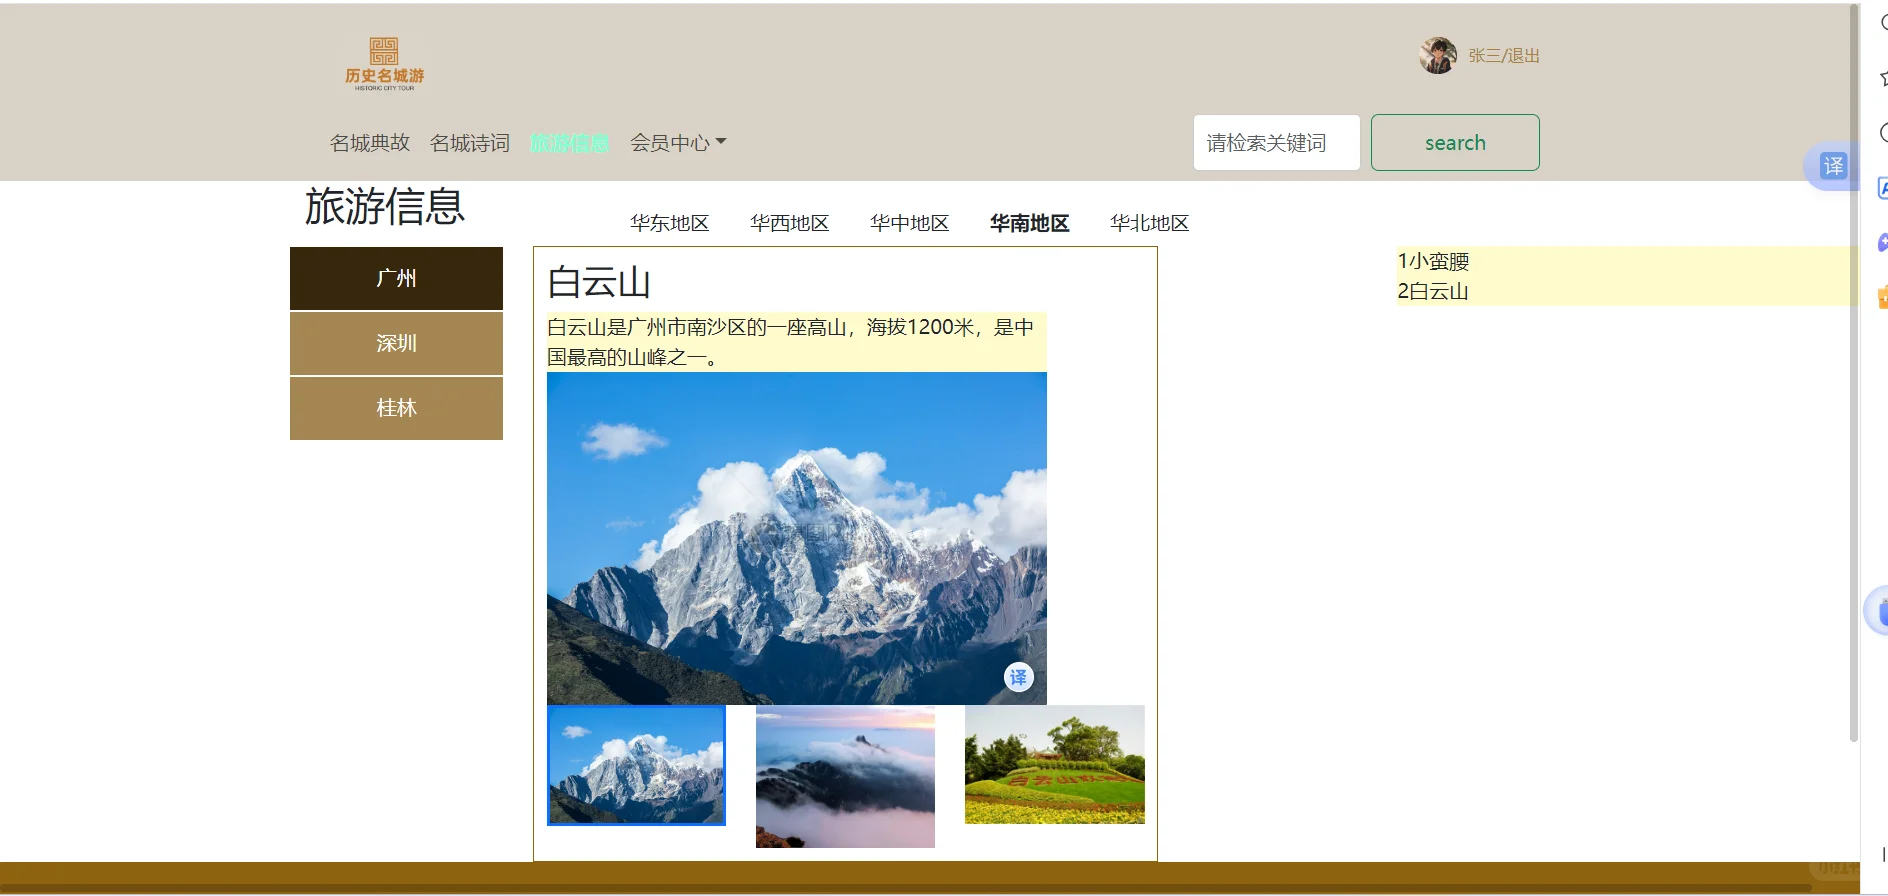
Task: Open the 名城典故 nav item
Action: click(x=370, y=143)
